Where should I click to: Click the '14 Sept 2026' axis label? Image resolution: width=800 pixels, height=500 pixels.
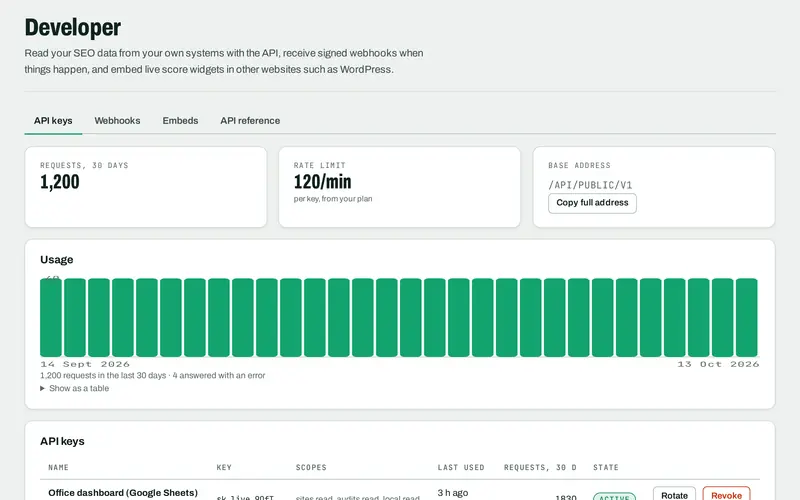point(85,364)
